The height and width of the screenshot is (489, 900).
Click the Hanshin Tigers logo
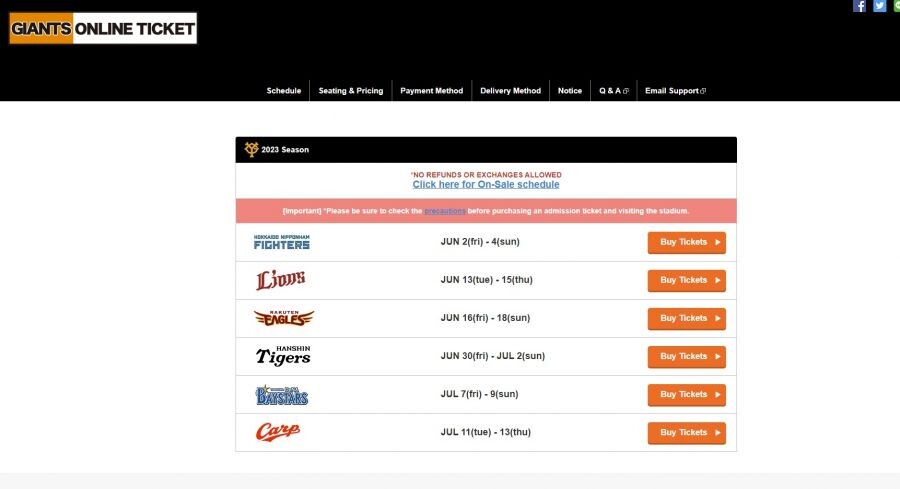pyautogui.click(x=283, y=356)
